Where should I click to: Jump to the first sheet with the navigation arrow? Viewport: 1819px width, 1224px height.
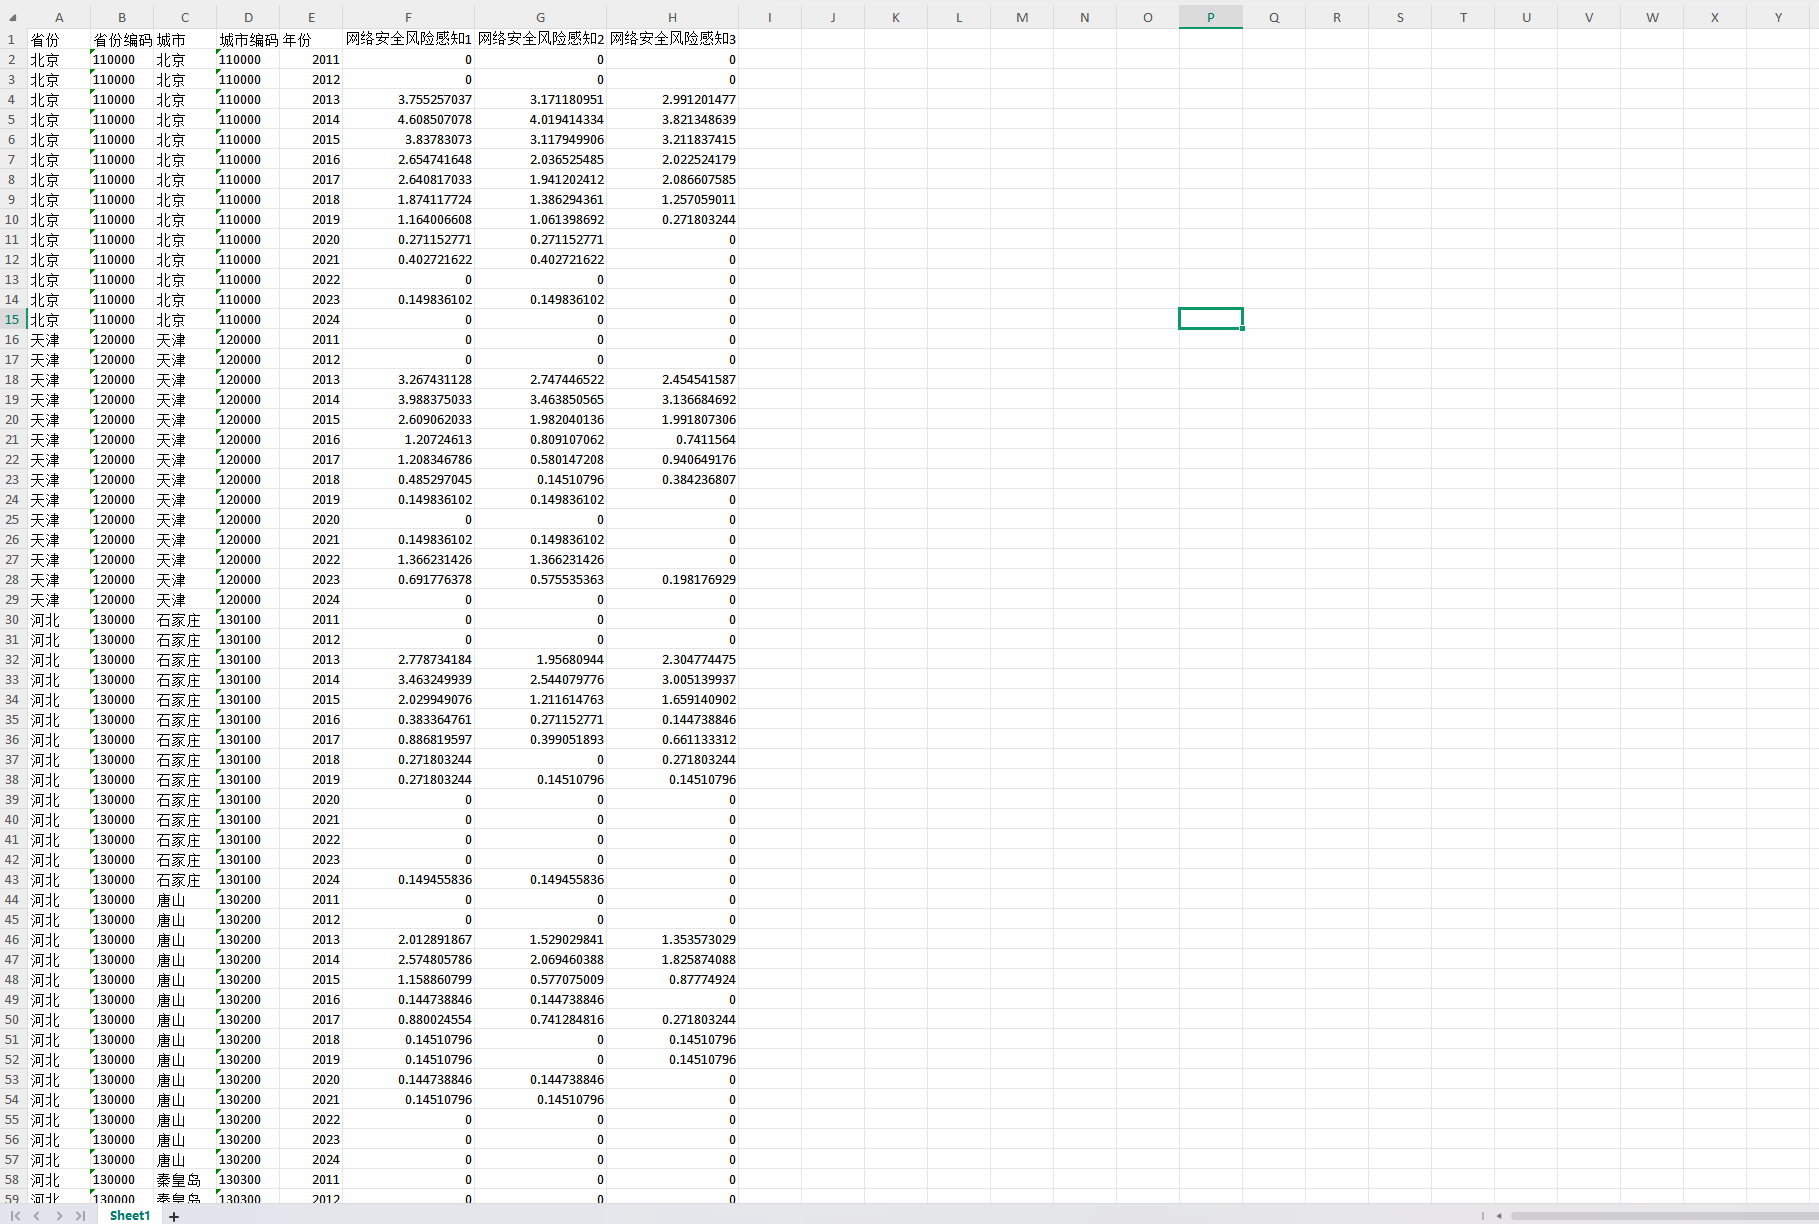(15, 1216)
